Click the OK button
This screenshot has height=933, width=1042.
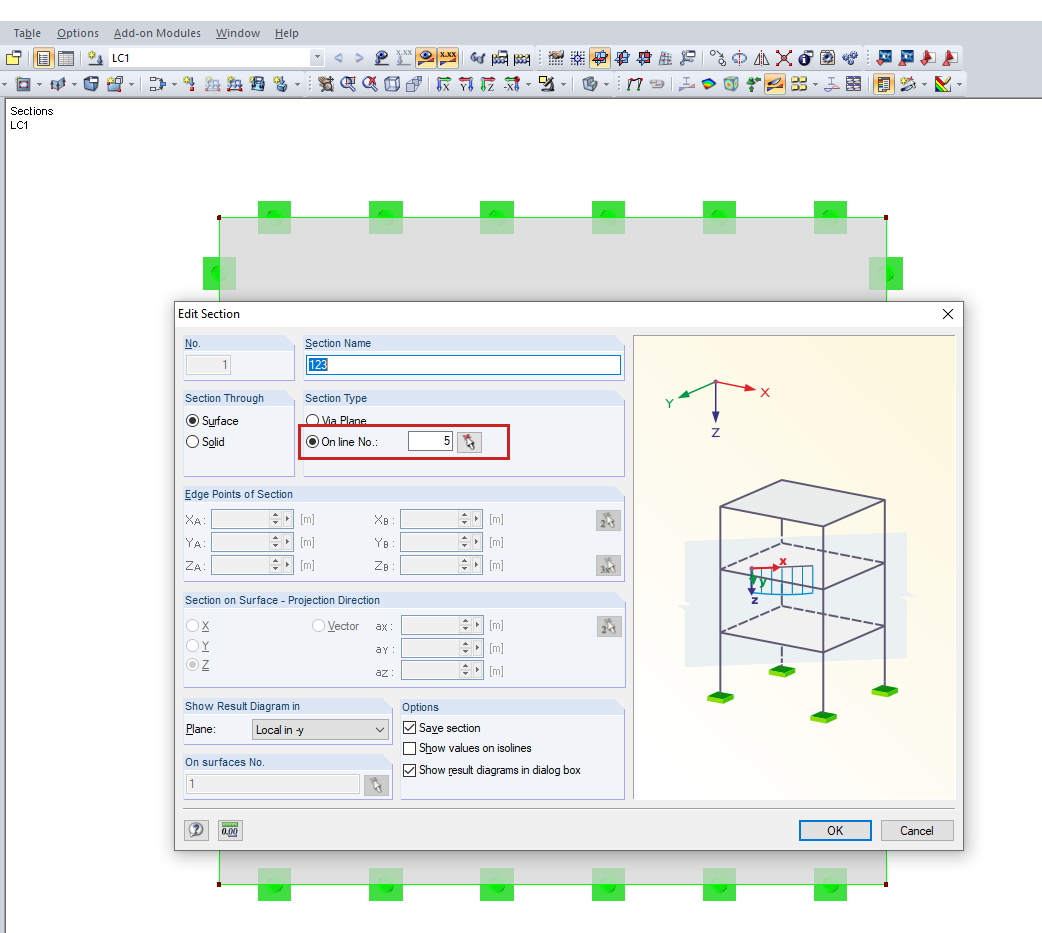835,830
